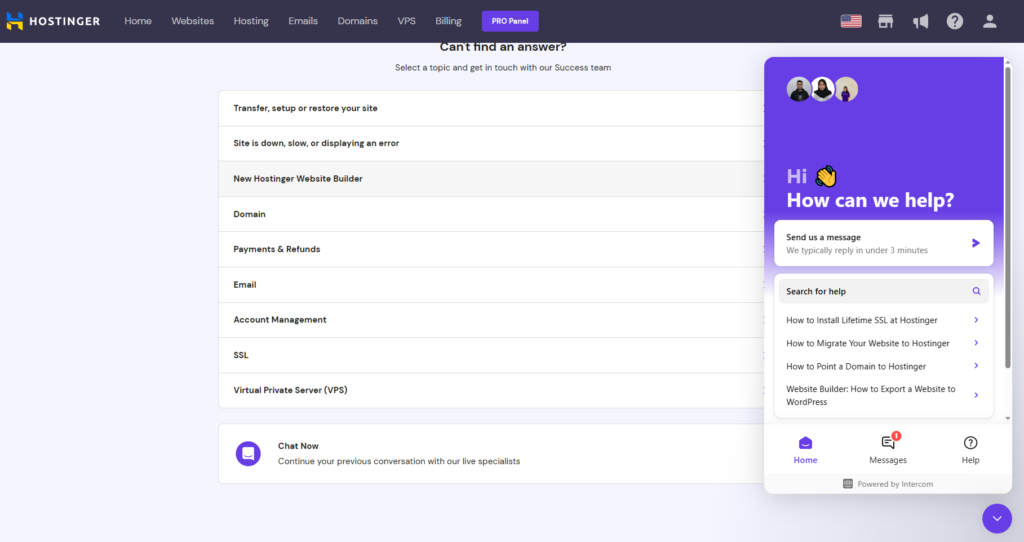Viewport: 1024px width, 542px height.
Task: Click the Hostinger logo
Action: click(x=53, y=21)
